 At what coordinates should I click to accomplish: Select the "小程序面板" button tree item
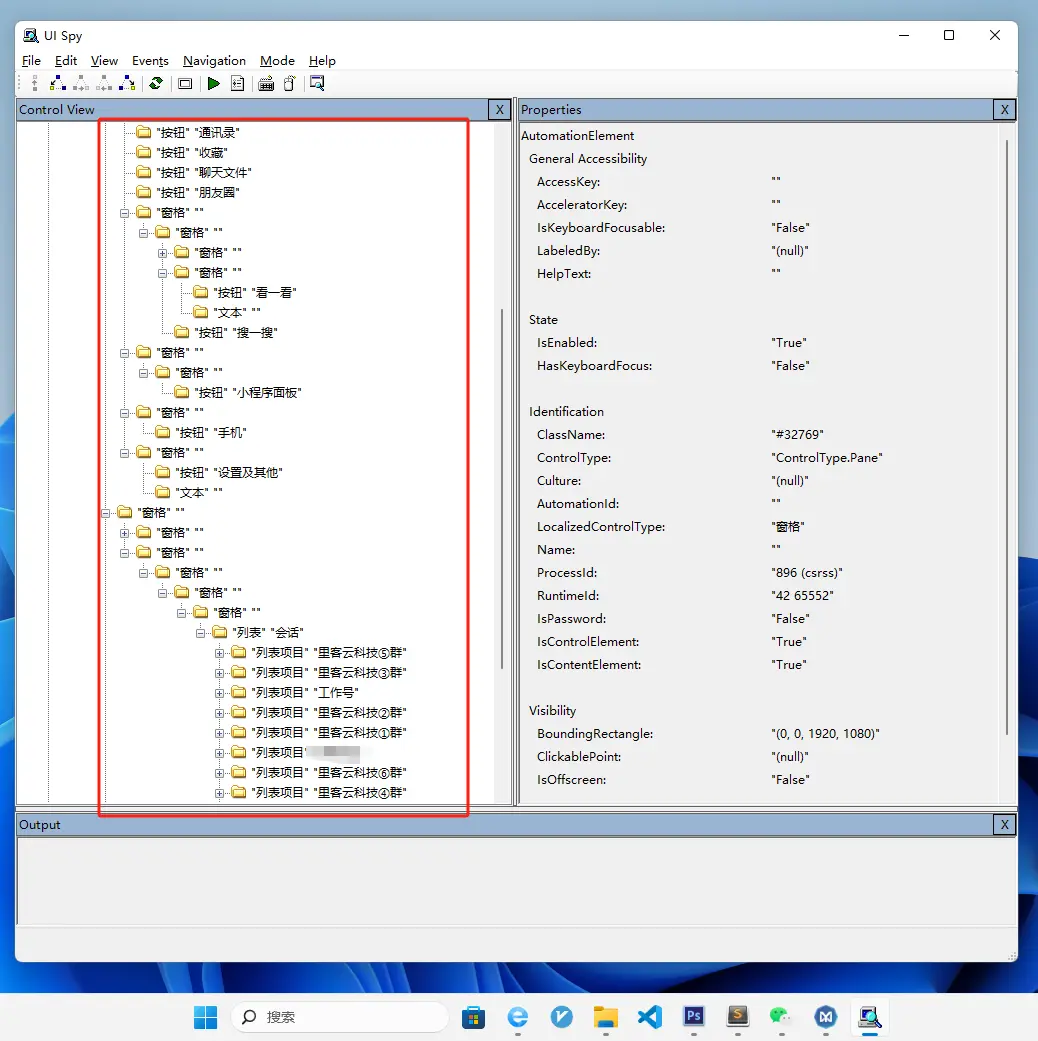[x=248, y=392]
